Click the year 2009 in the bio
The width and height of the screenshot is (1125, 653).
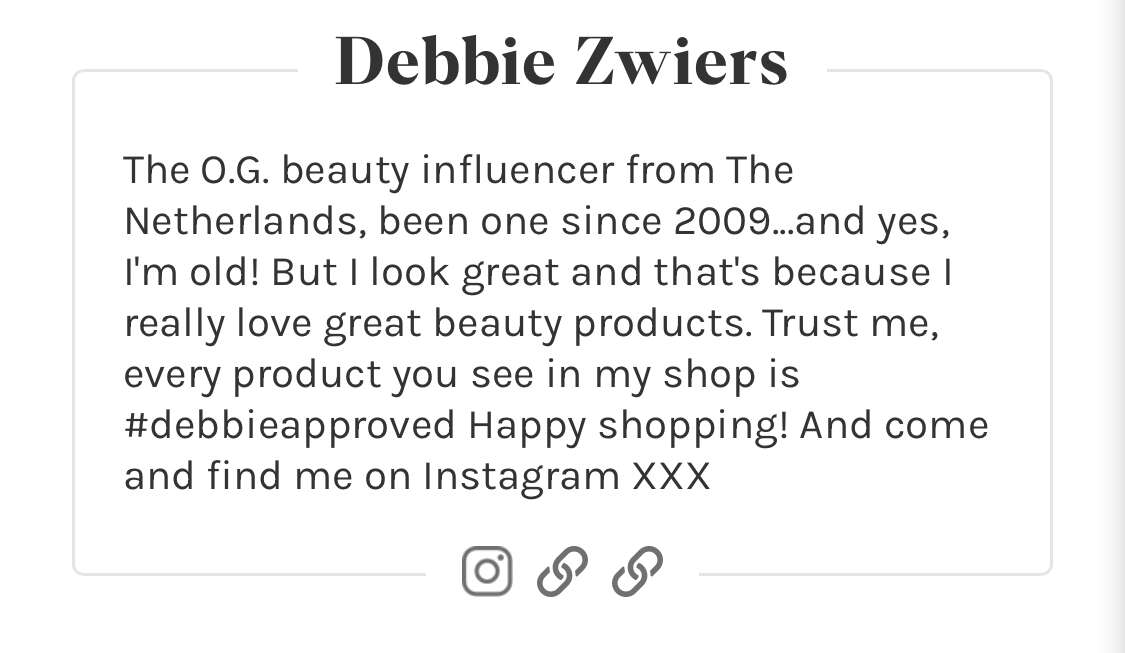point(724,222)
